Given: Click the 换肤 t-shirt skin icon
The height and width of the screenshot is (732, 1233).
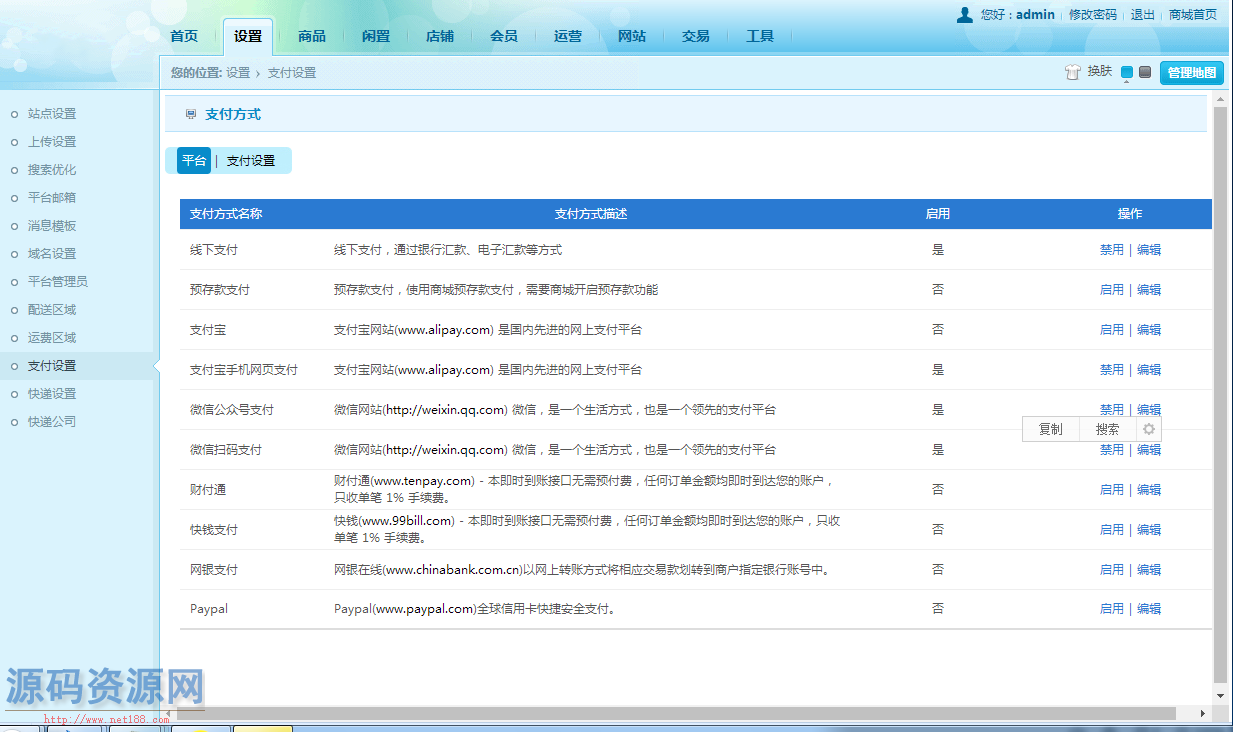Looking at the screenshot, I should click(x=1073, y=72).
